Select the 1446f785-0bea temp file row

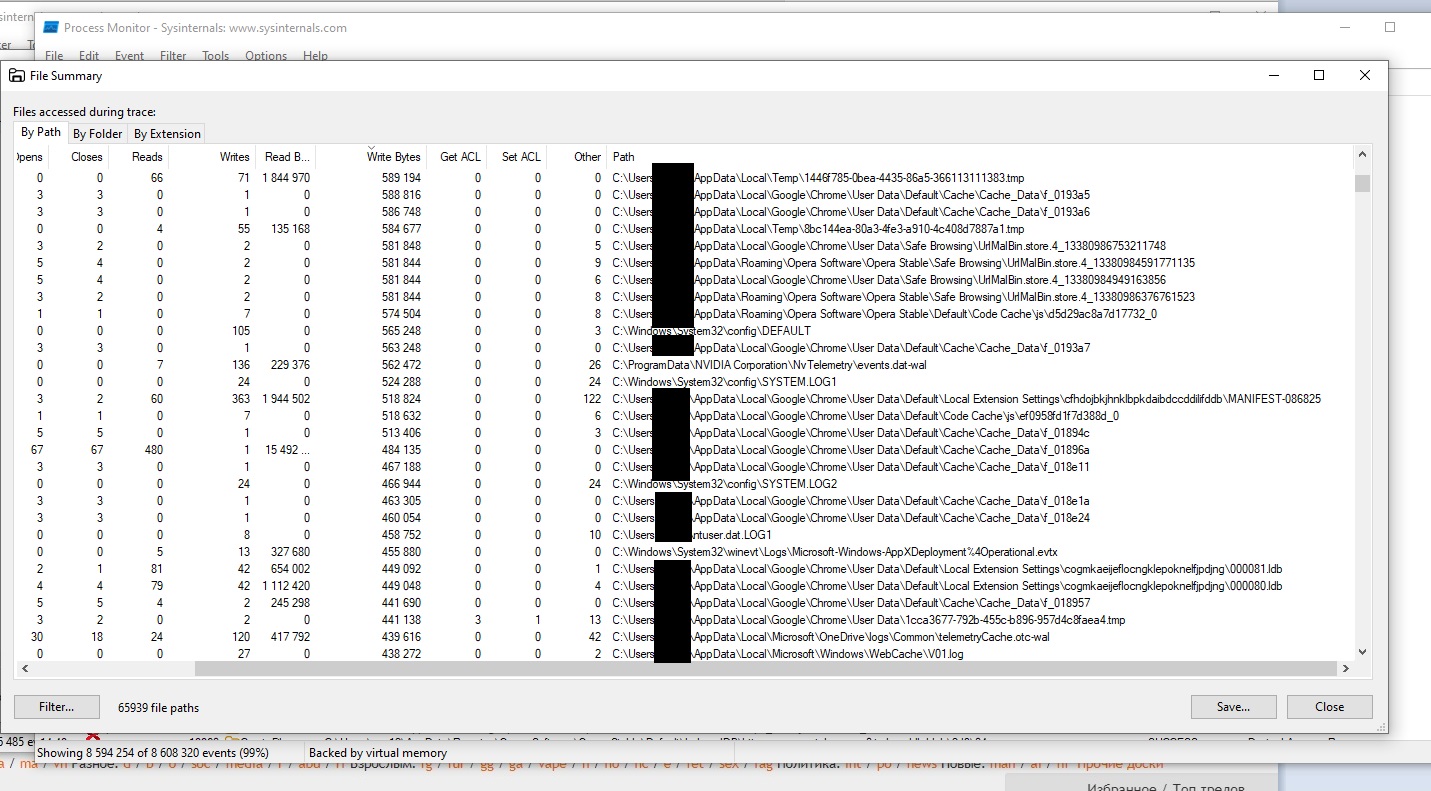pyautogui.click(x=683, y=178)
